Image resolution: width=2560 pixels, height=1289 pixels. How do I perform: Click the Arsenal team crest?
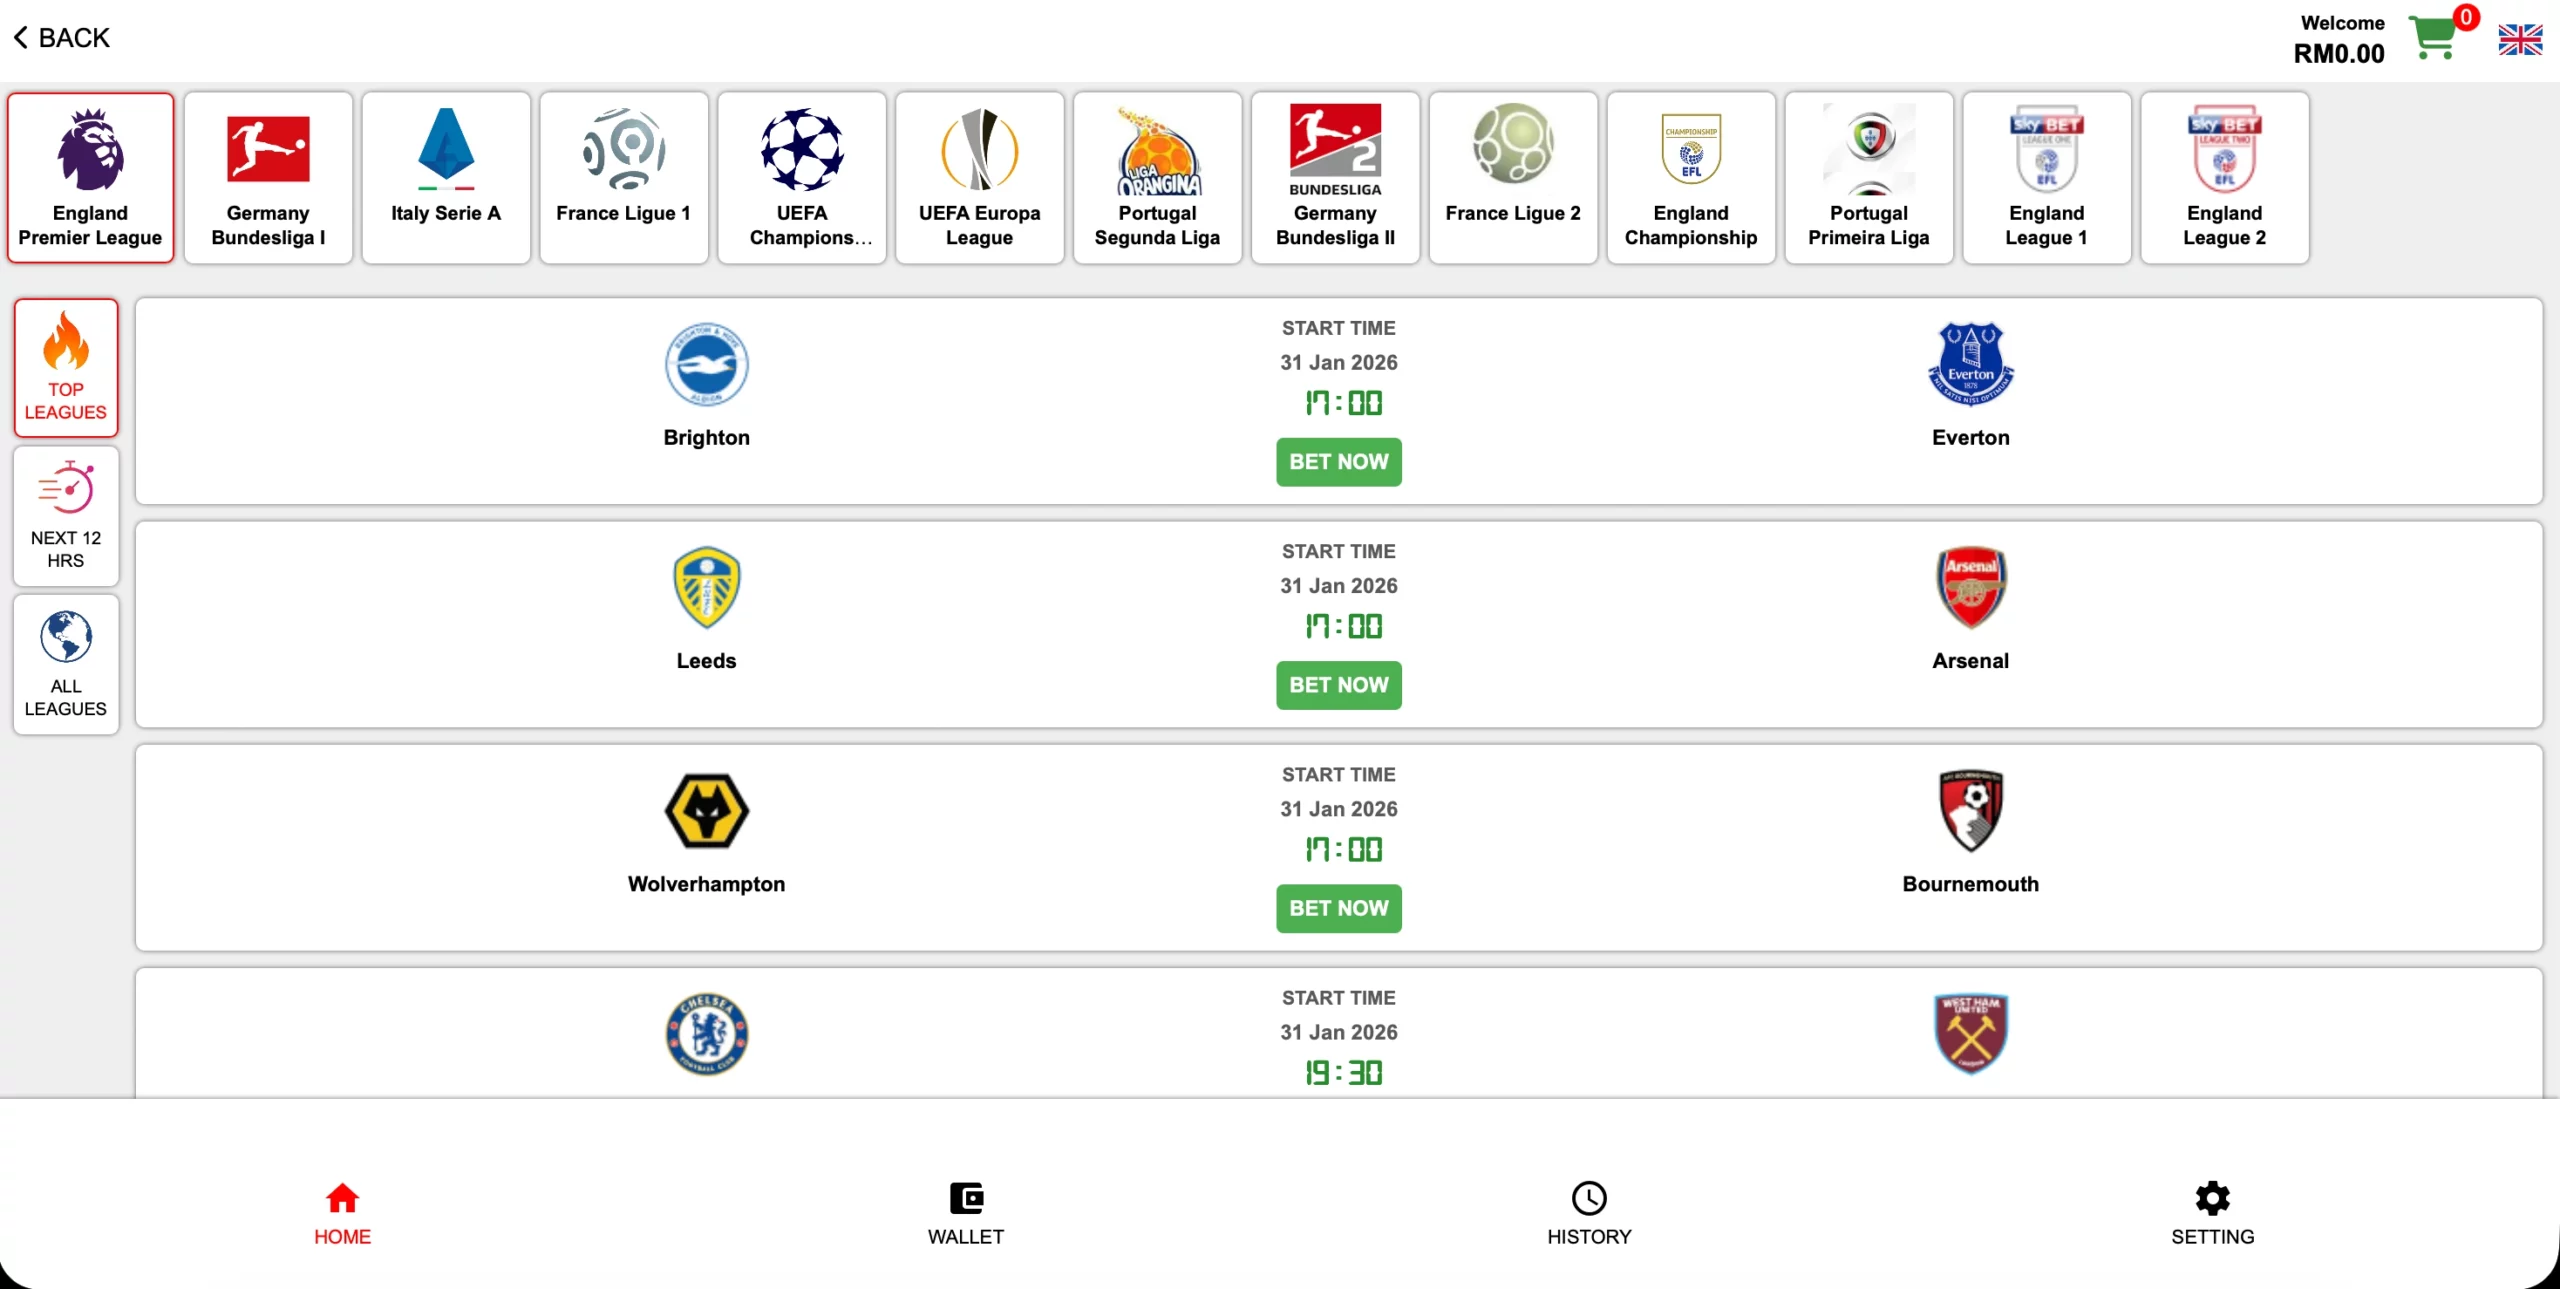point(1970,588)
